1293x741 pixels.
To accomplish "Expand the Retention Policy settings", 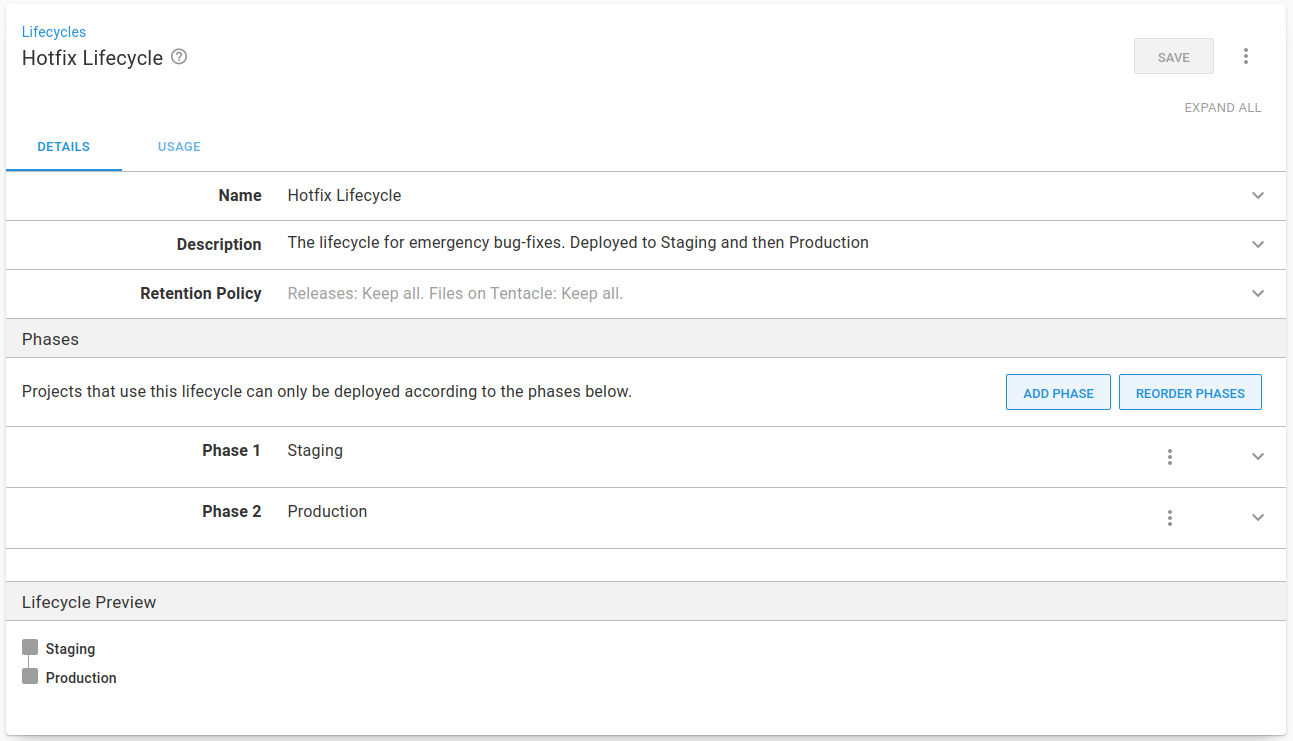I will click(x=1257, y=294).
